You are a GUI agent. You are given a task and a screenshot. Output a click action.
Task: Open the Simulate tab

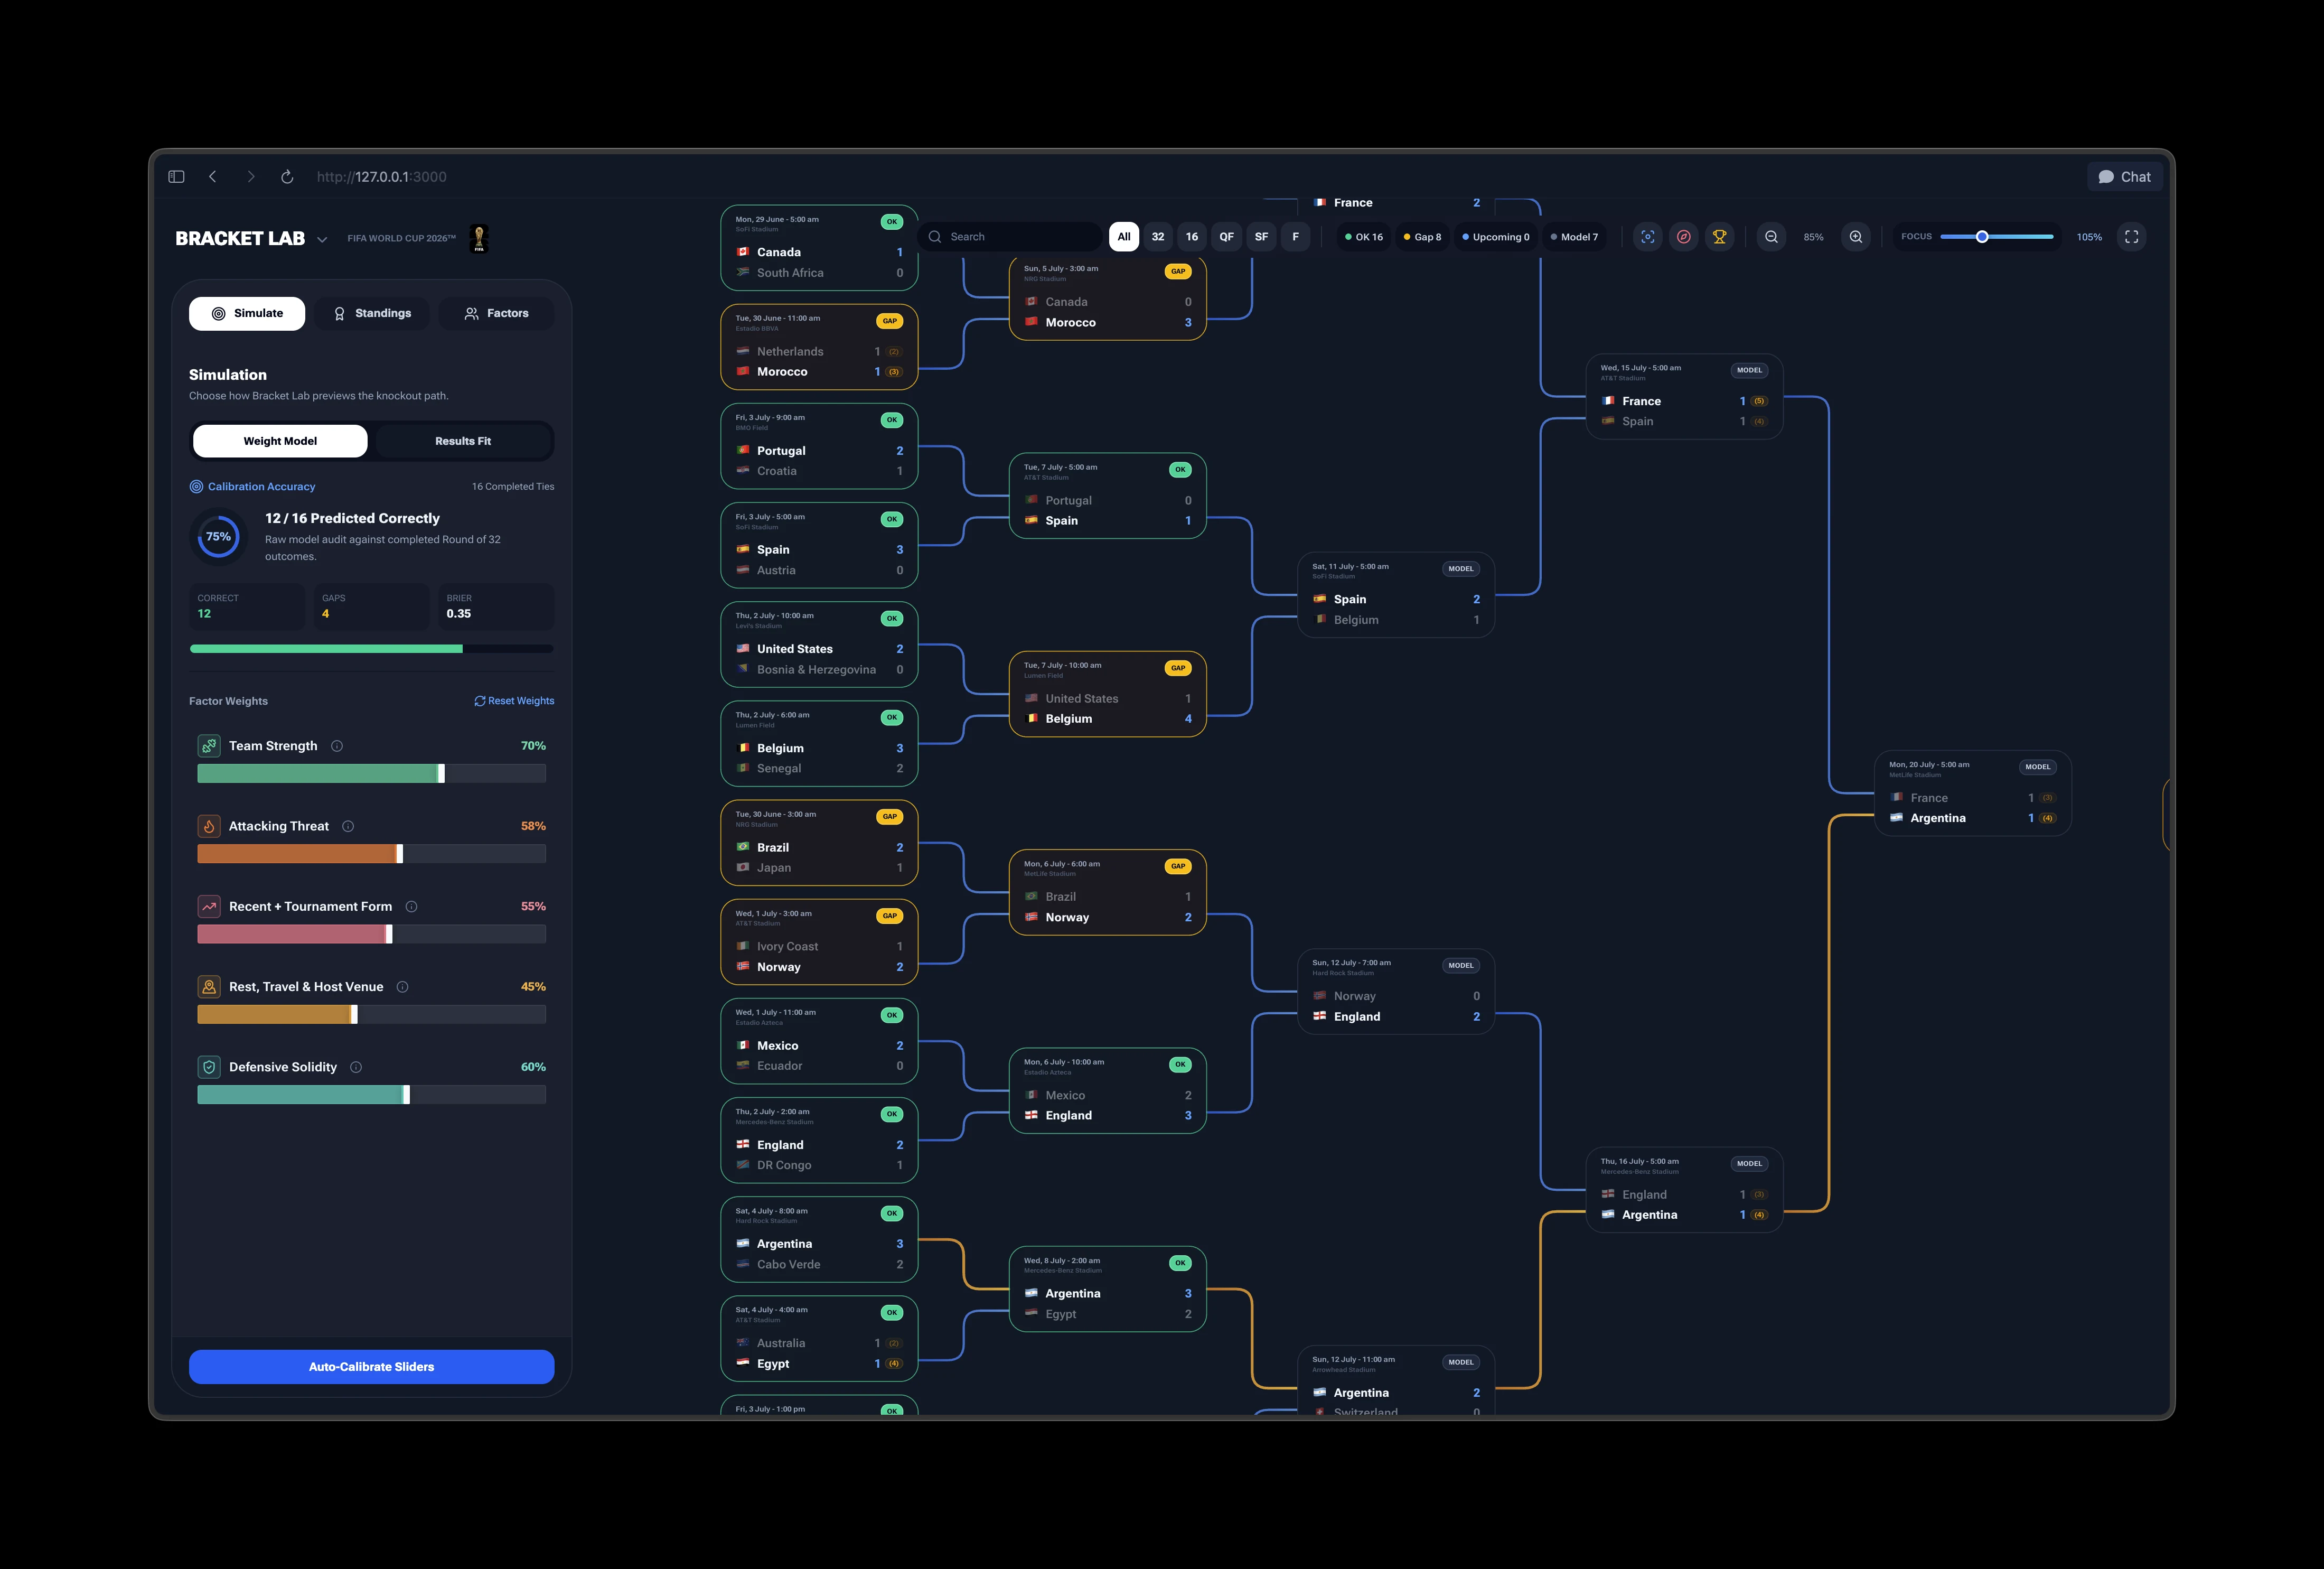pyautogui.click(x=247, y=313)
